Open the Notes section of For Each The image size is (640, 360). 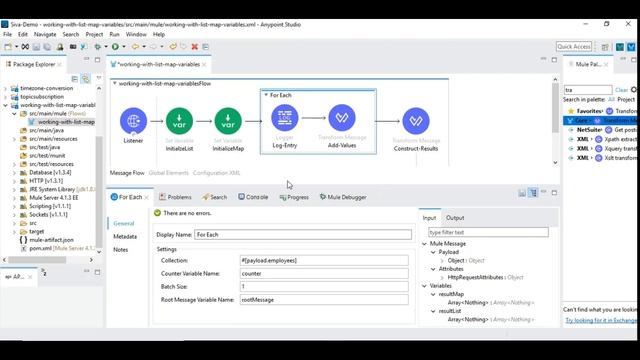coord(120,249)
